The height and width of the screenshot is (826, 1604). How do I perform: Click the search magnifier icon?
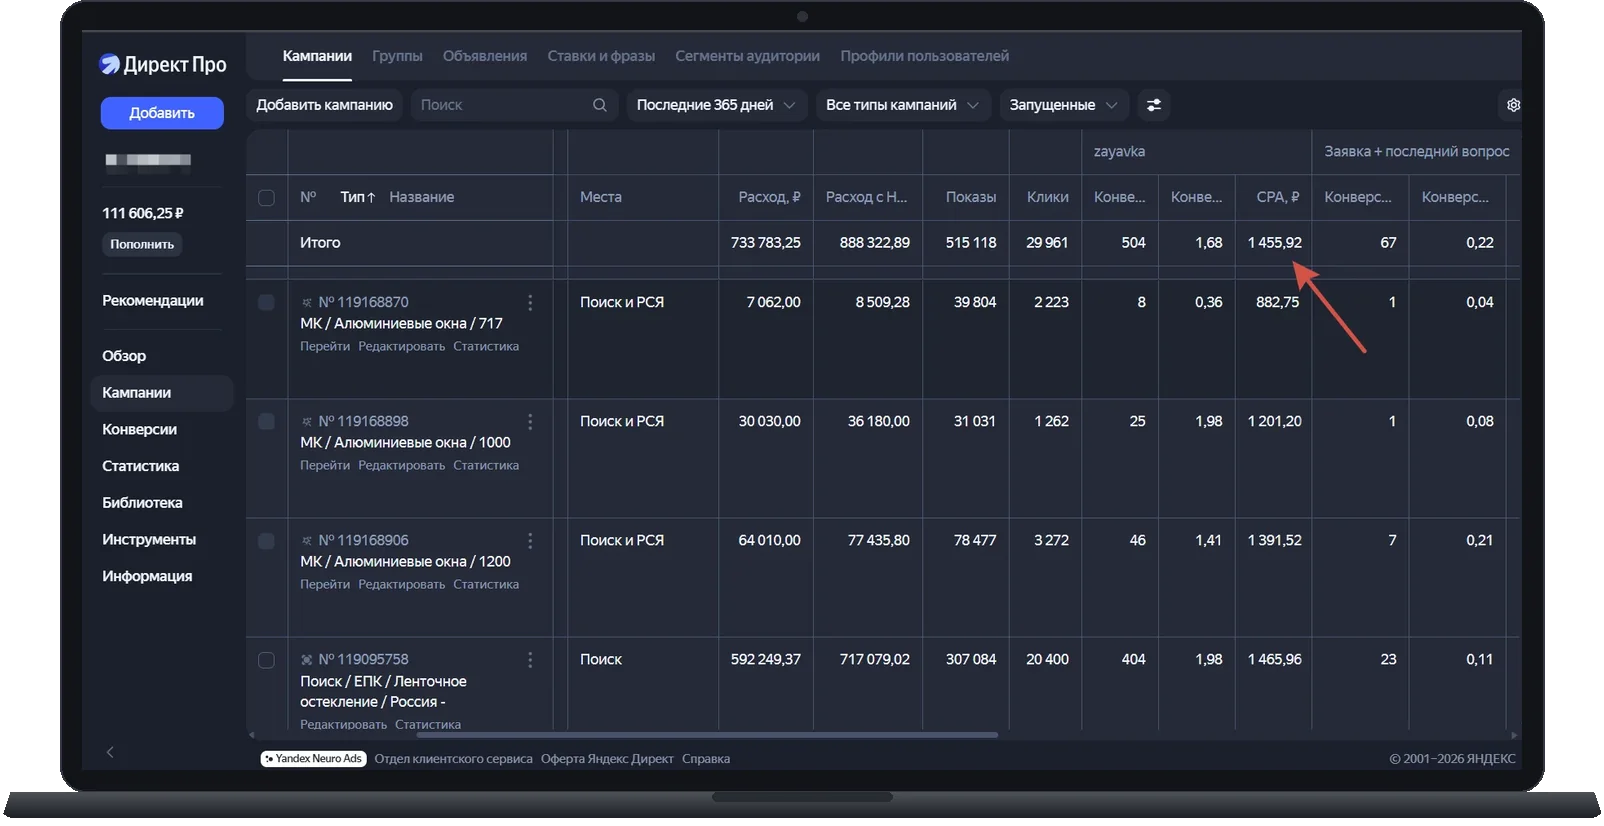[599, 105]
